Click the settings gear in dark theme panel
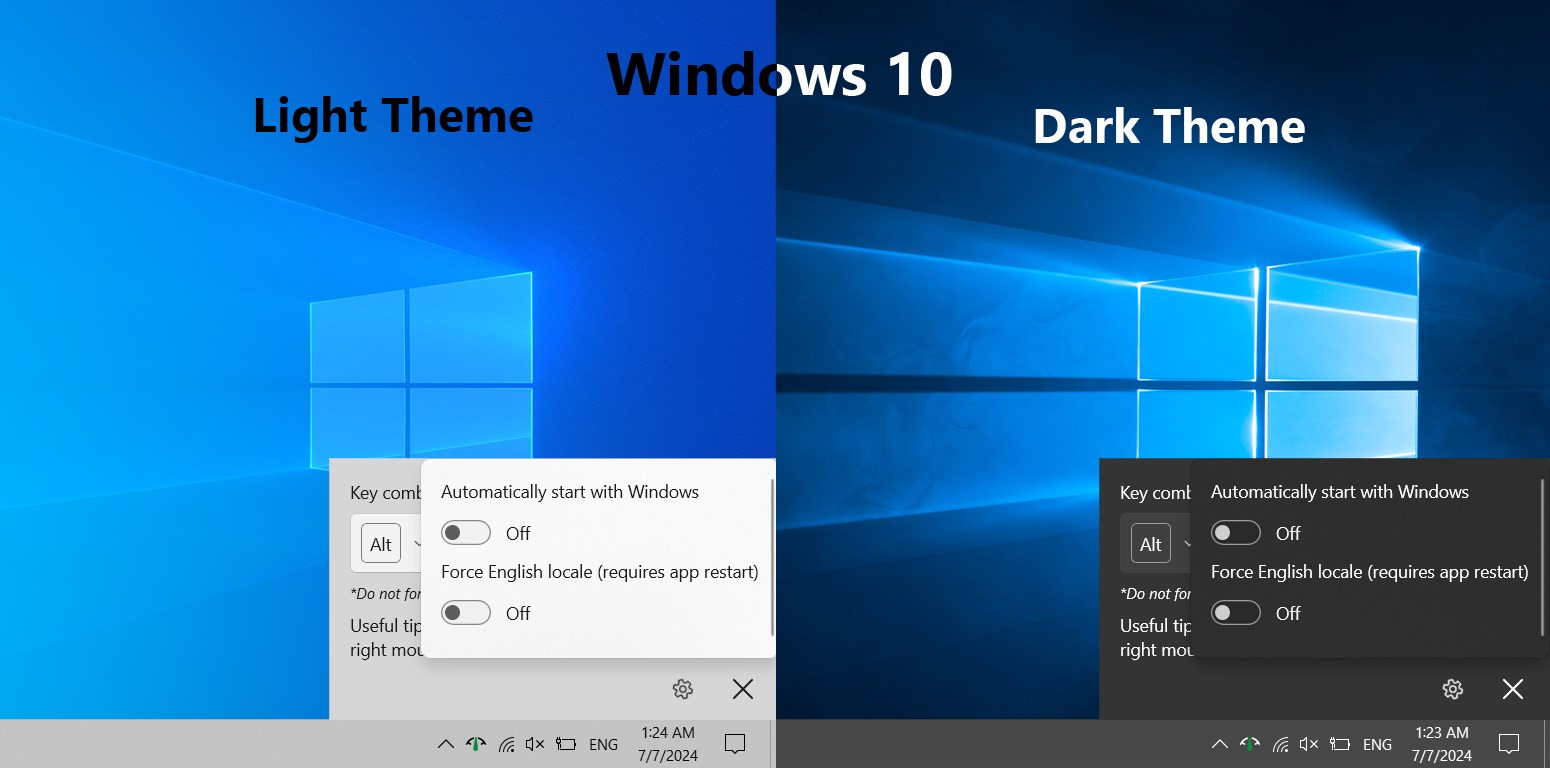The height and width of the screenshot is (768, 1550). pos(1453,689)
